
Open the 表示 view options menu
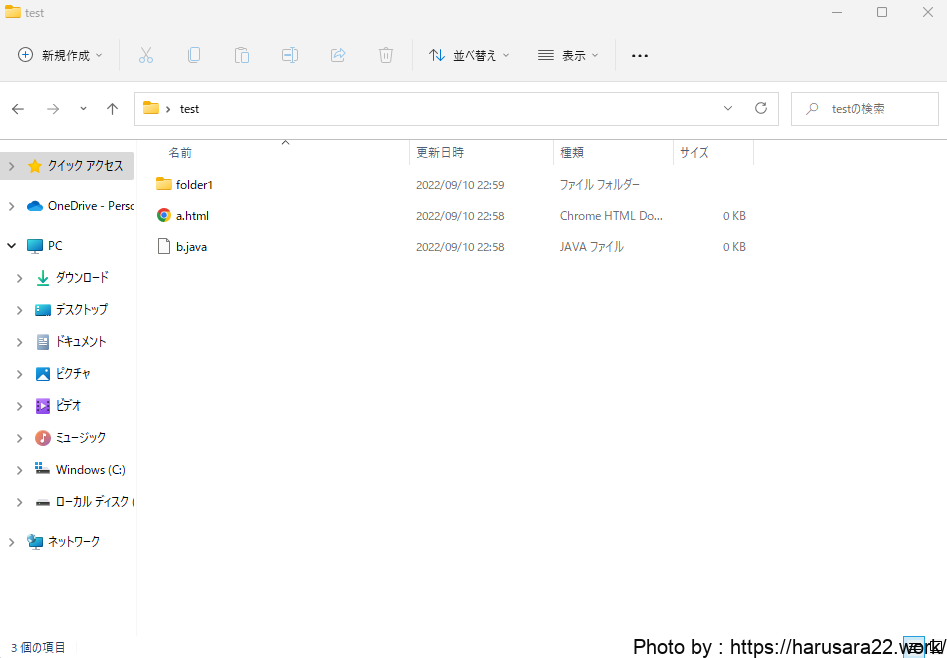point(568,56)
